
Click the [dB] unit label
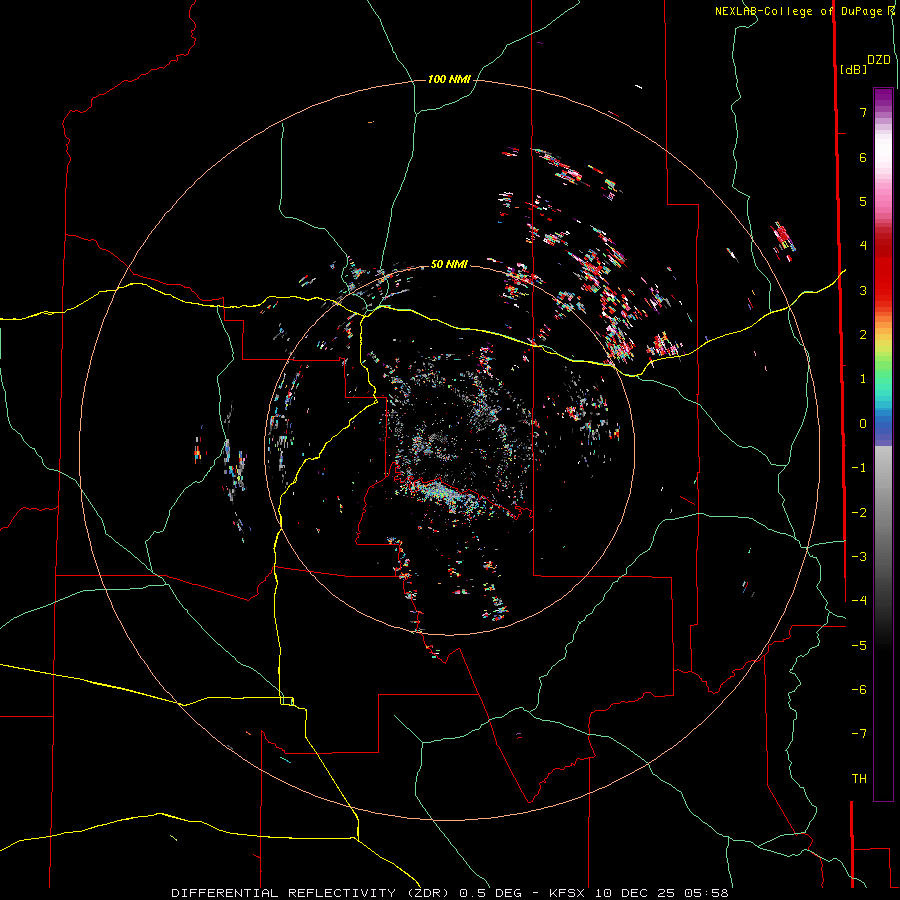tap(853, 69)
